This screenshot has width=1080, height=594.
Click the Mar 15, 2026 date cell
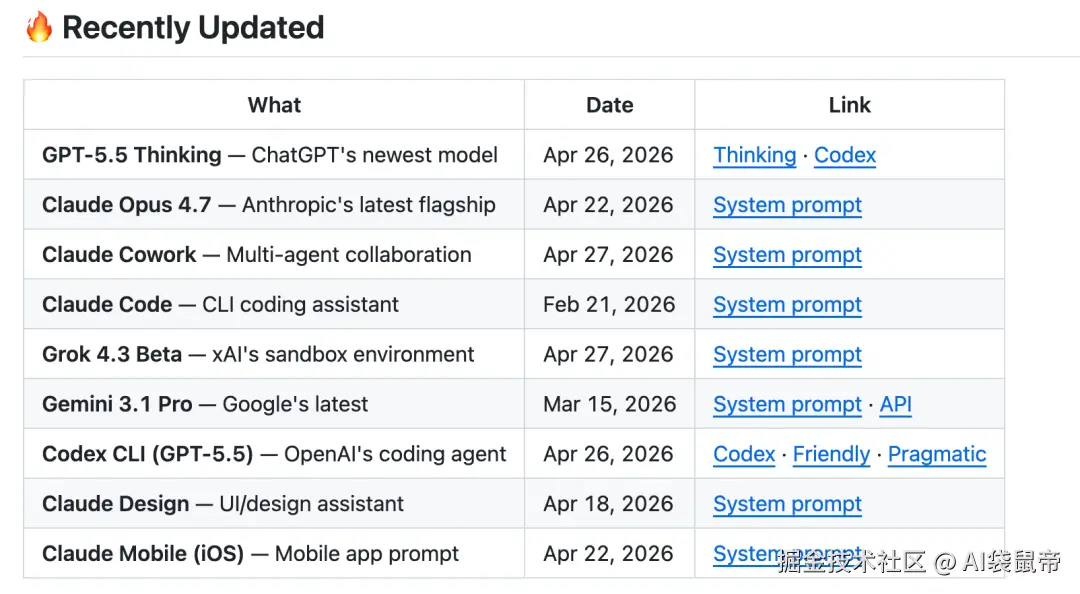tap(610, 404)
